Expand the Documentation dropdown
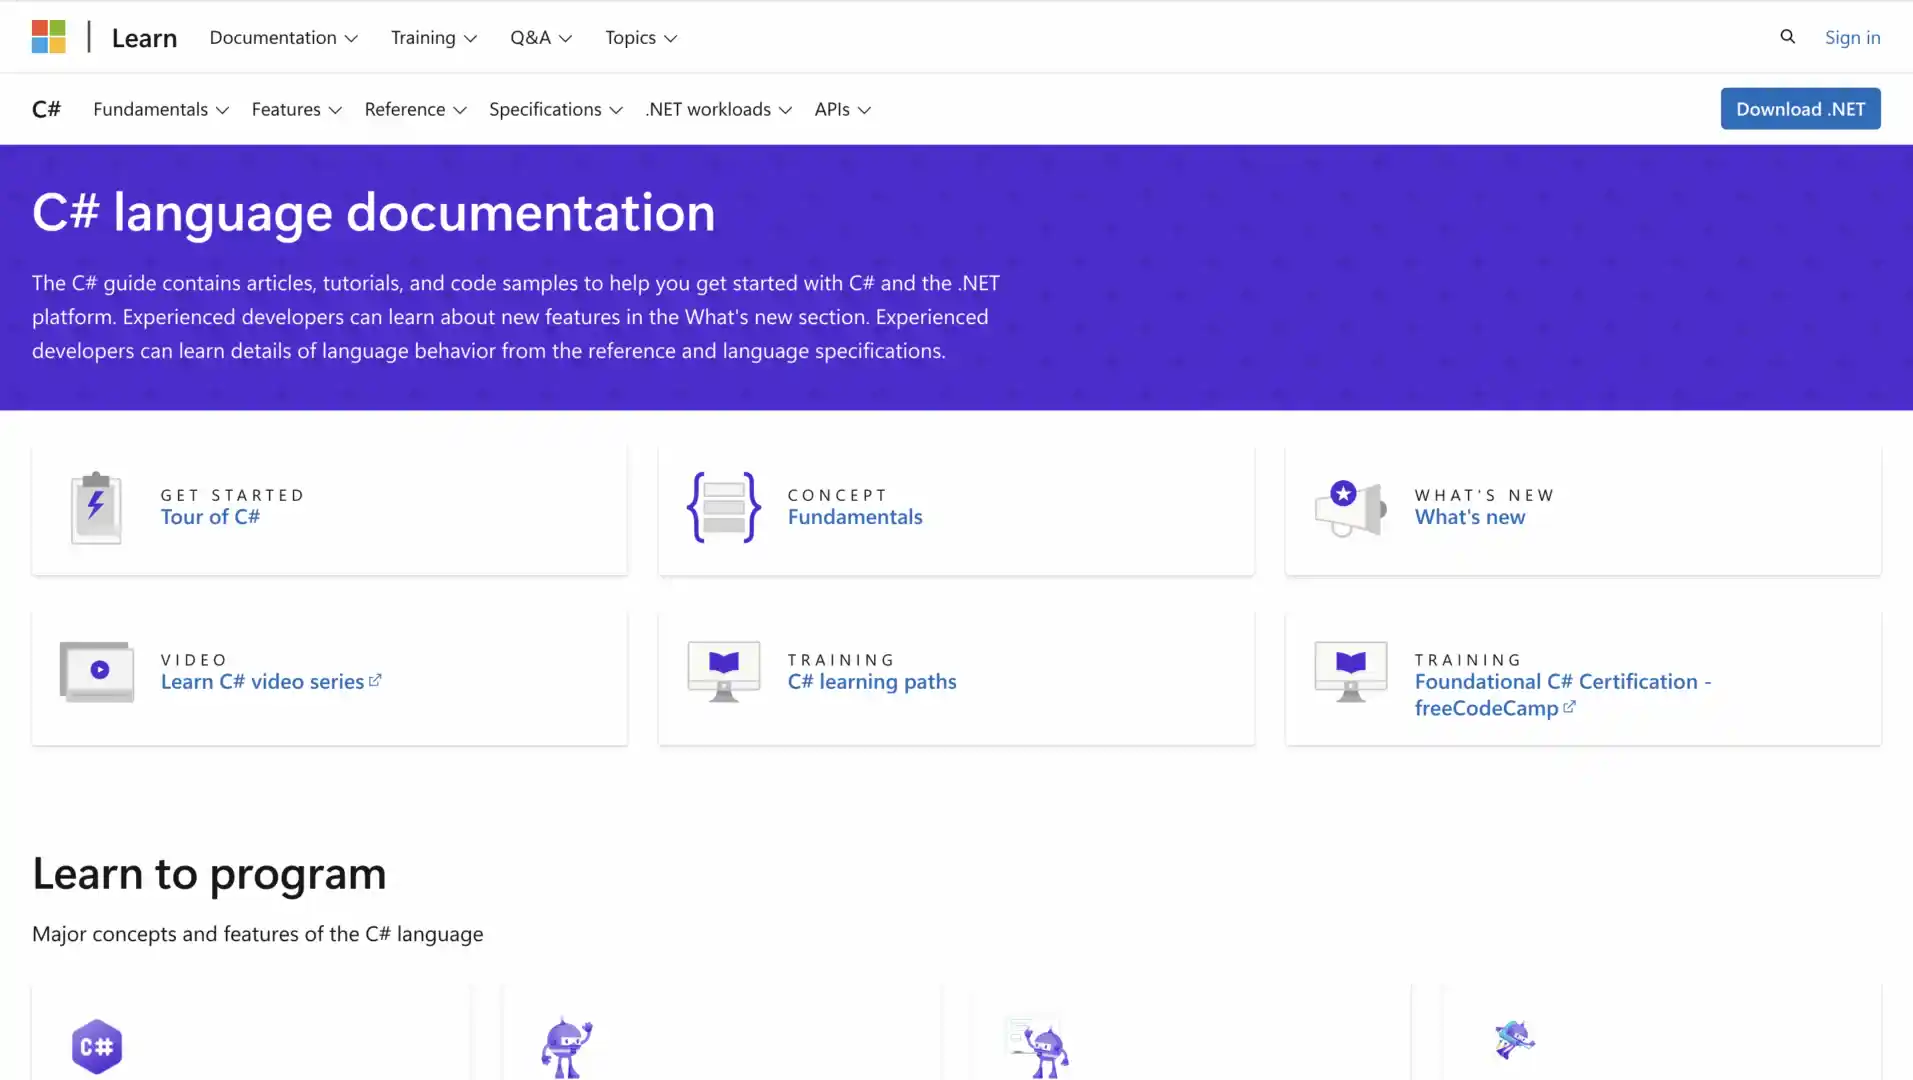1913x1080 pixels. tap(283, 37)
